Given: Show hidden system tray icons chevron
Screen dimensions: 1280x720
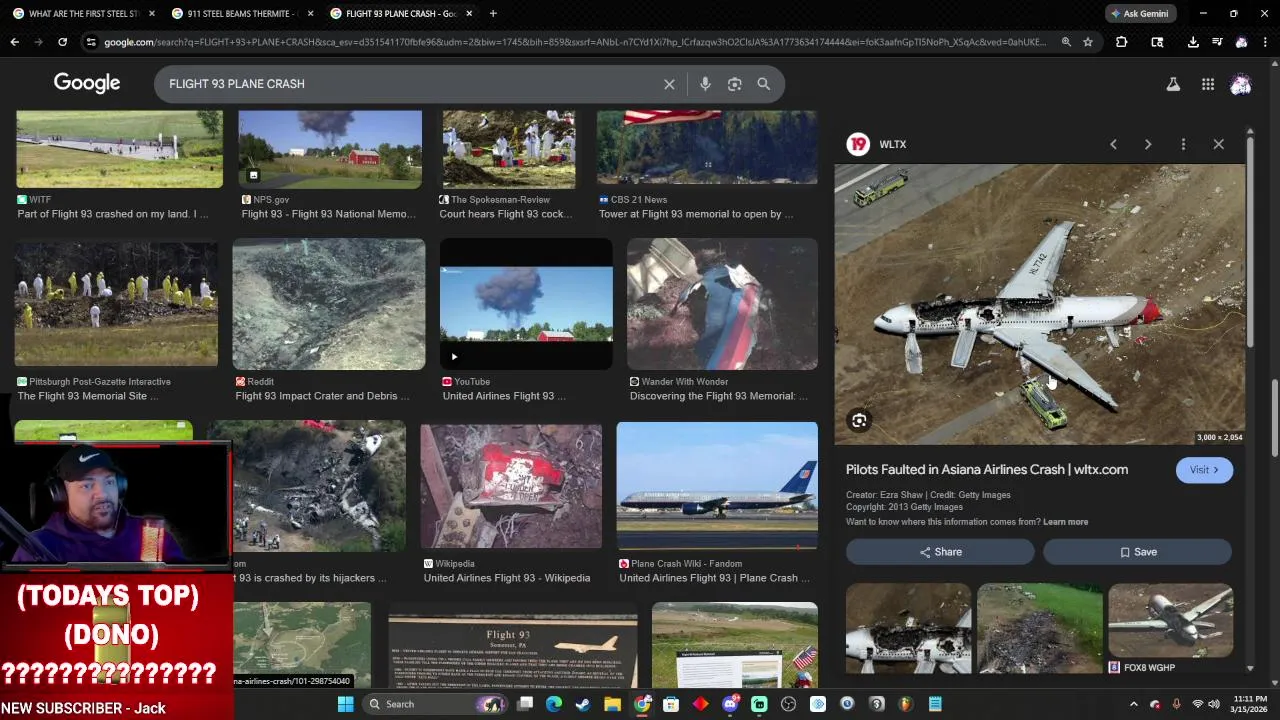Looking at the screenshot, I should 1133,704.
